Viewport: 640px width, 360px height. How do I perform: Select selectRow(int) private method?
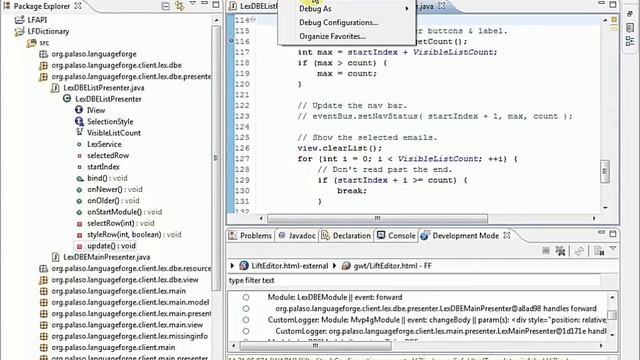pyautogui.click(x=121, y=223)
